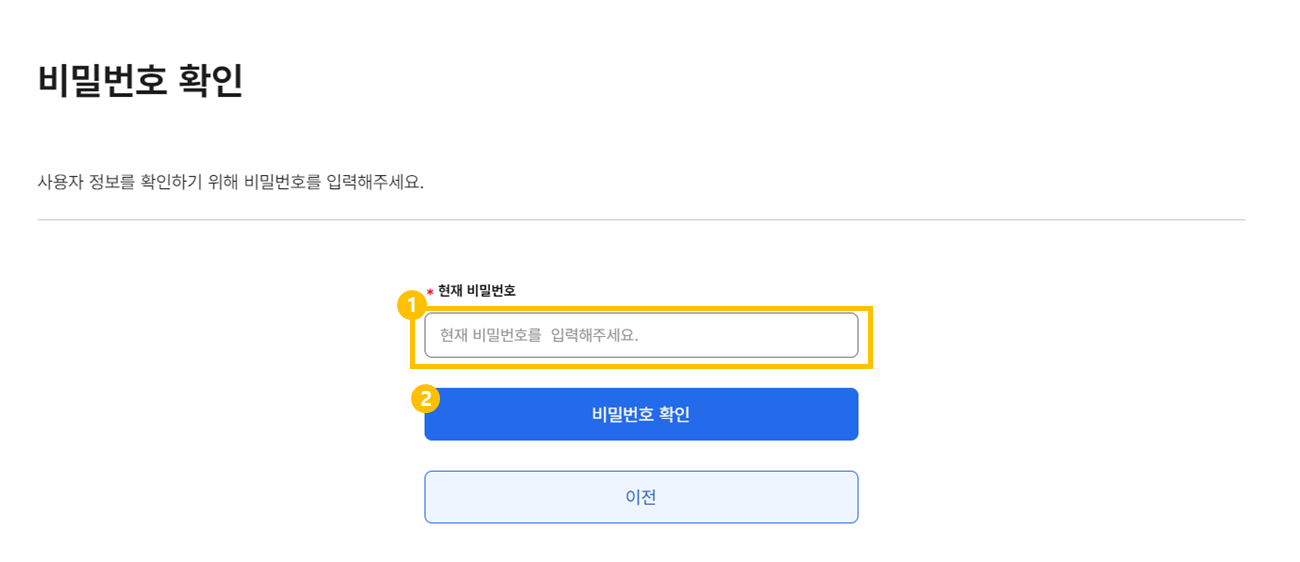The image size is (1300, 562).
Task: Click the yellow number 1 badge
Action: [412, 304]
